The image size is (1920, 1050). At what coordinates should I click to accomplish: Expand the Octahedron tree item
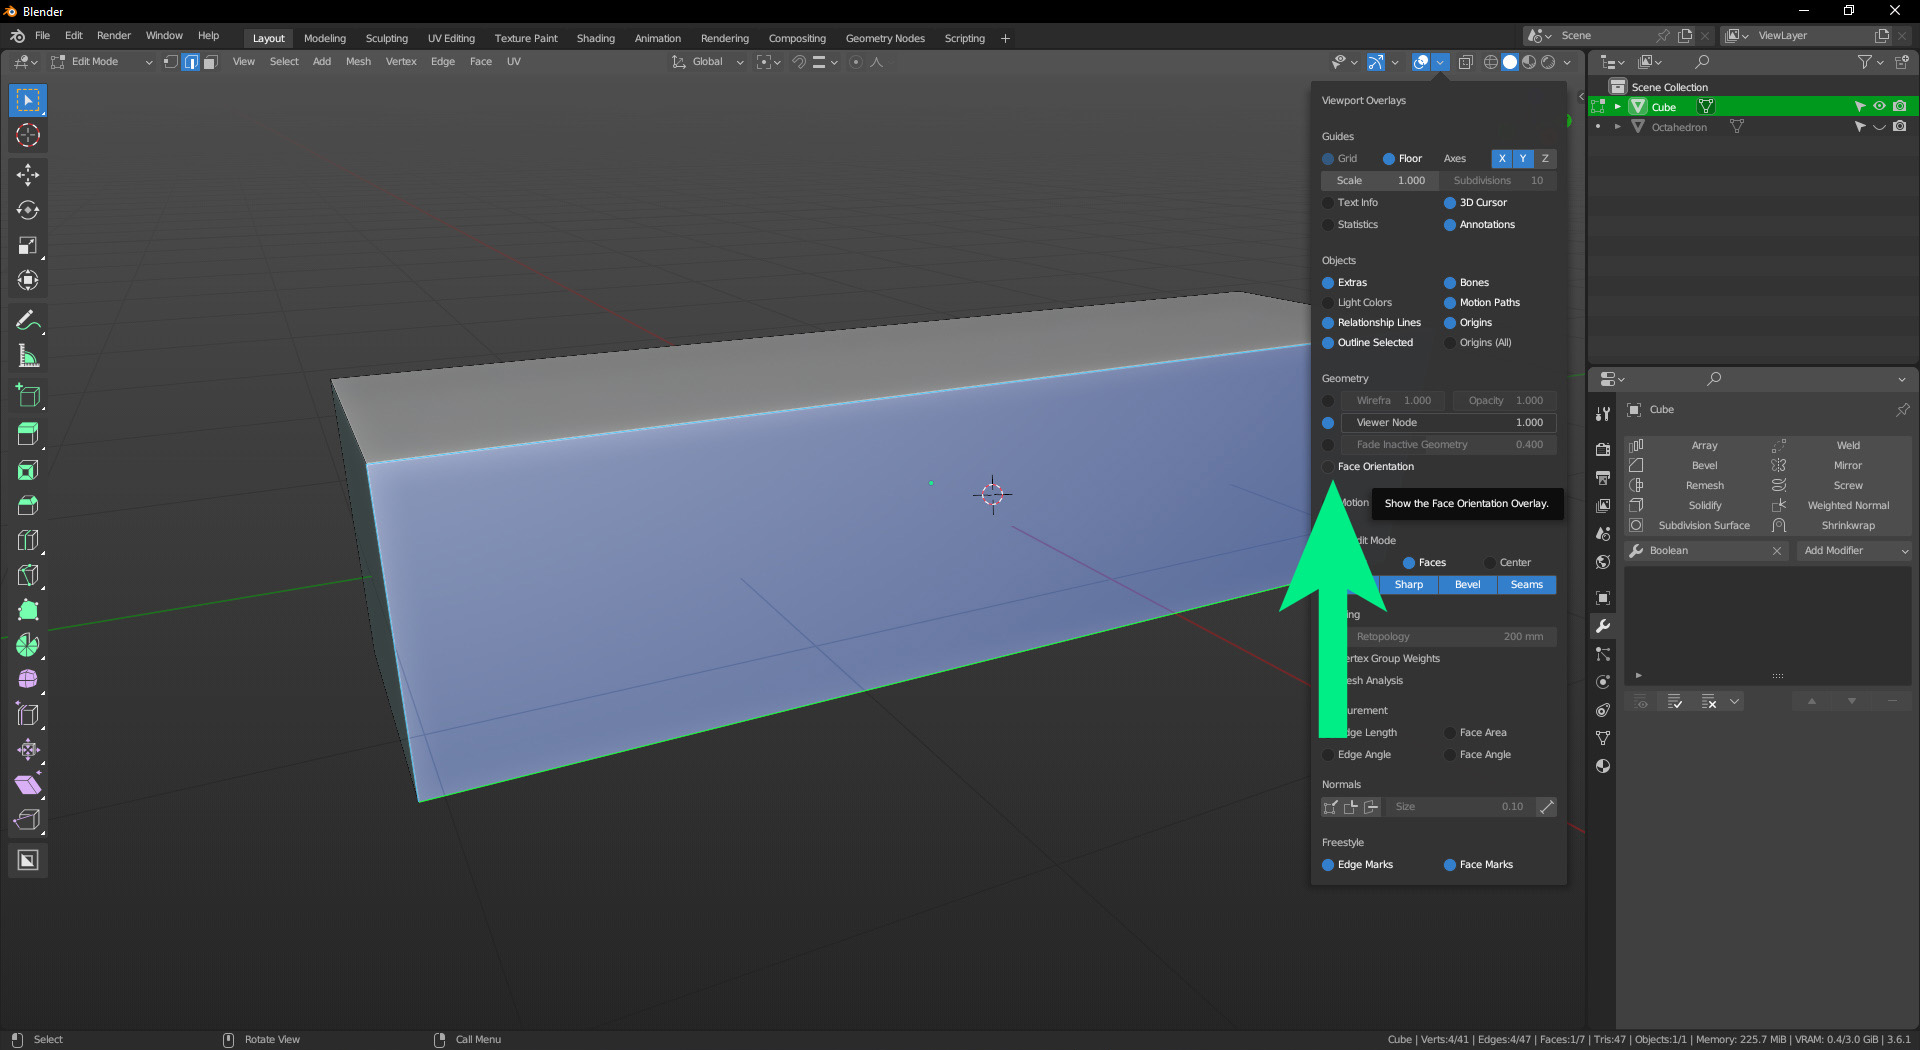(1617, 127)
